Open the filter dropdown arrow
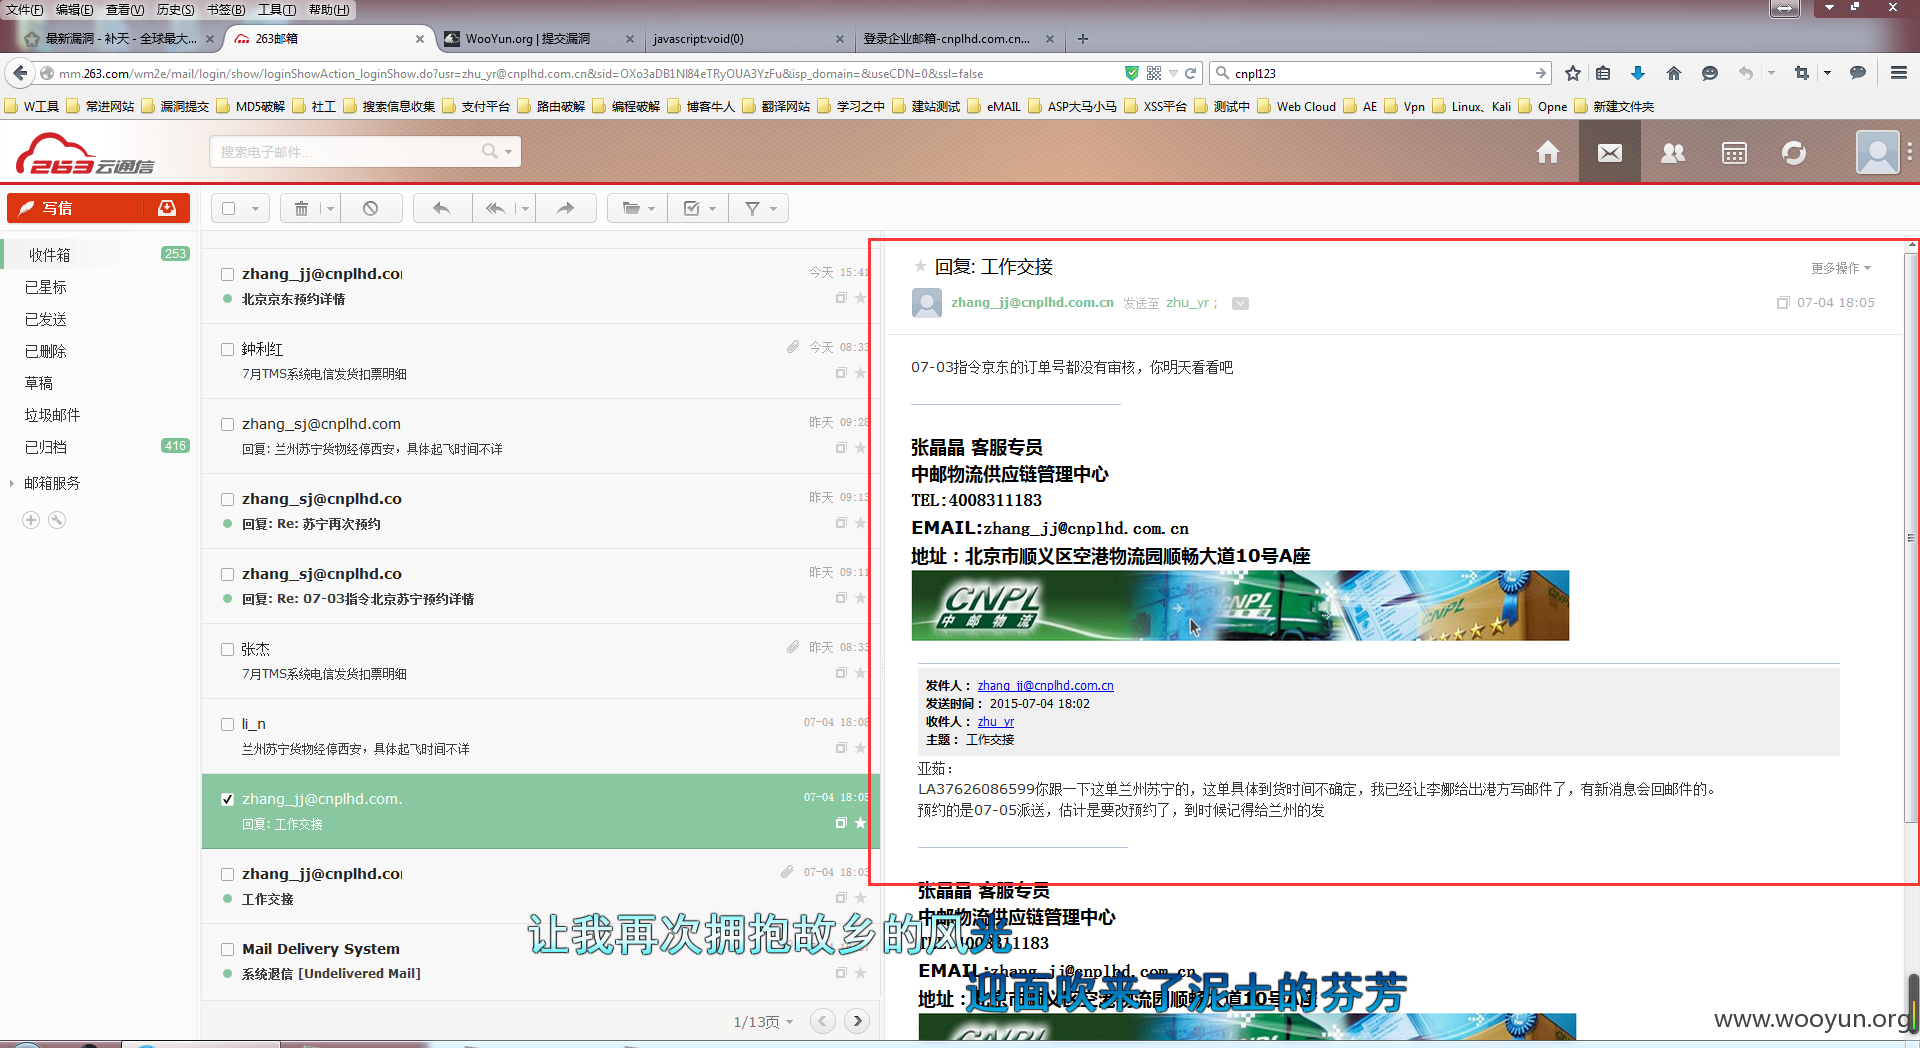 (773, 209)
